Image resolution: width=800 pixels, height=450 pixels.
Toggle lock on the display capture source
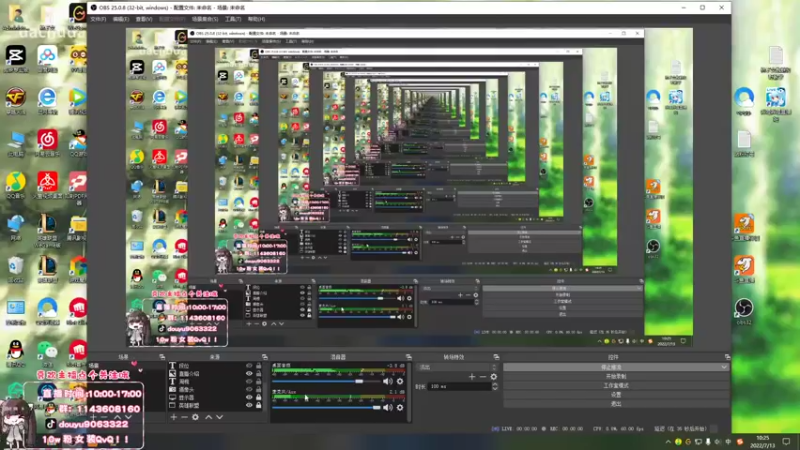coord(259,397)
